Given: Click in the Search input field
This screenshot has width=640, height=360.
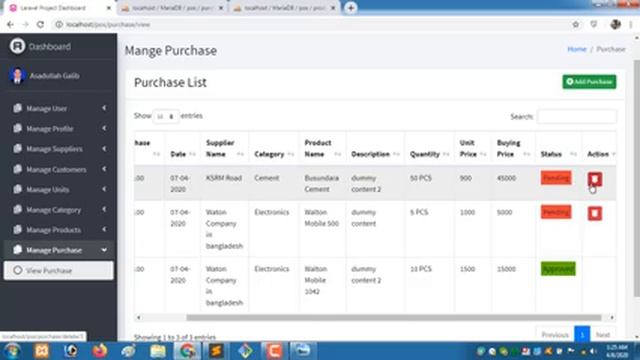Looking at the screenshot, I should pos(577,117).
